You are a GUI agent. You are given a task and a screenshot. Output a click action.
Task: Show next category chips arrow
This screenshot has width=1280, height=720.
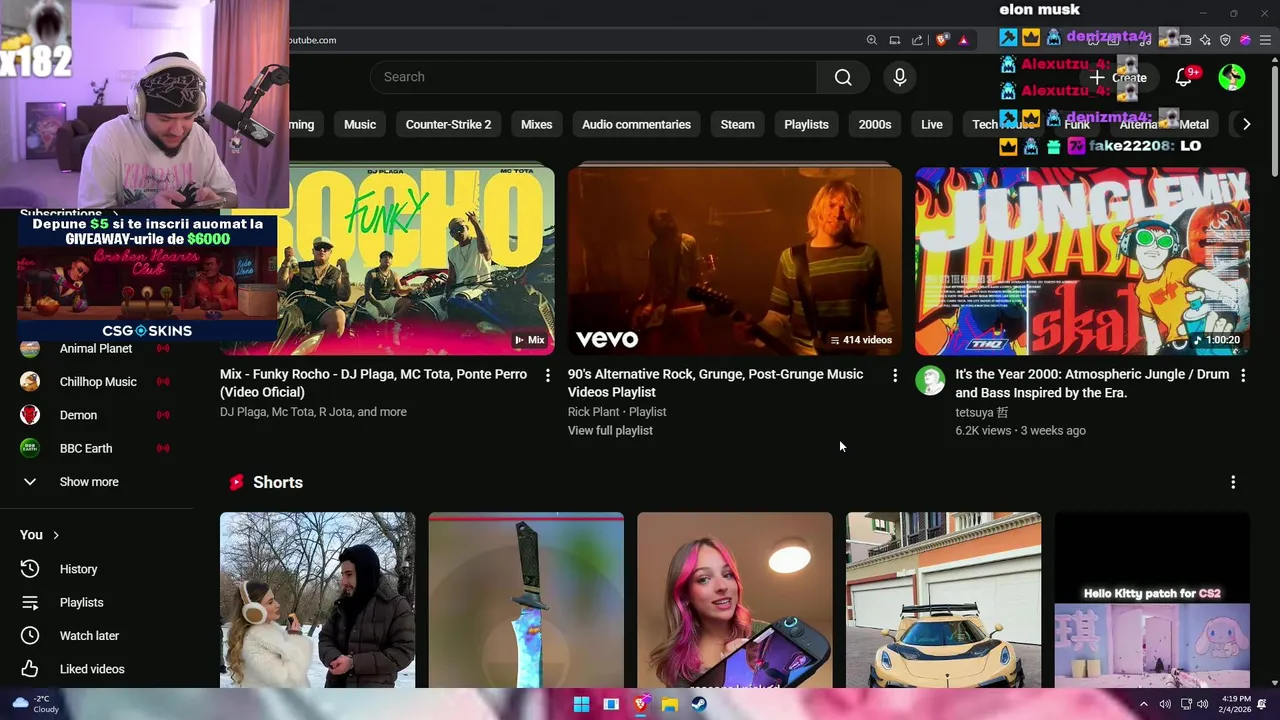[x=1246, y=124]
